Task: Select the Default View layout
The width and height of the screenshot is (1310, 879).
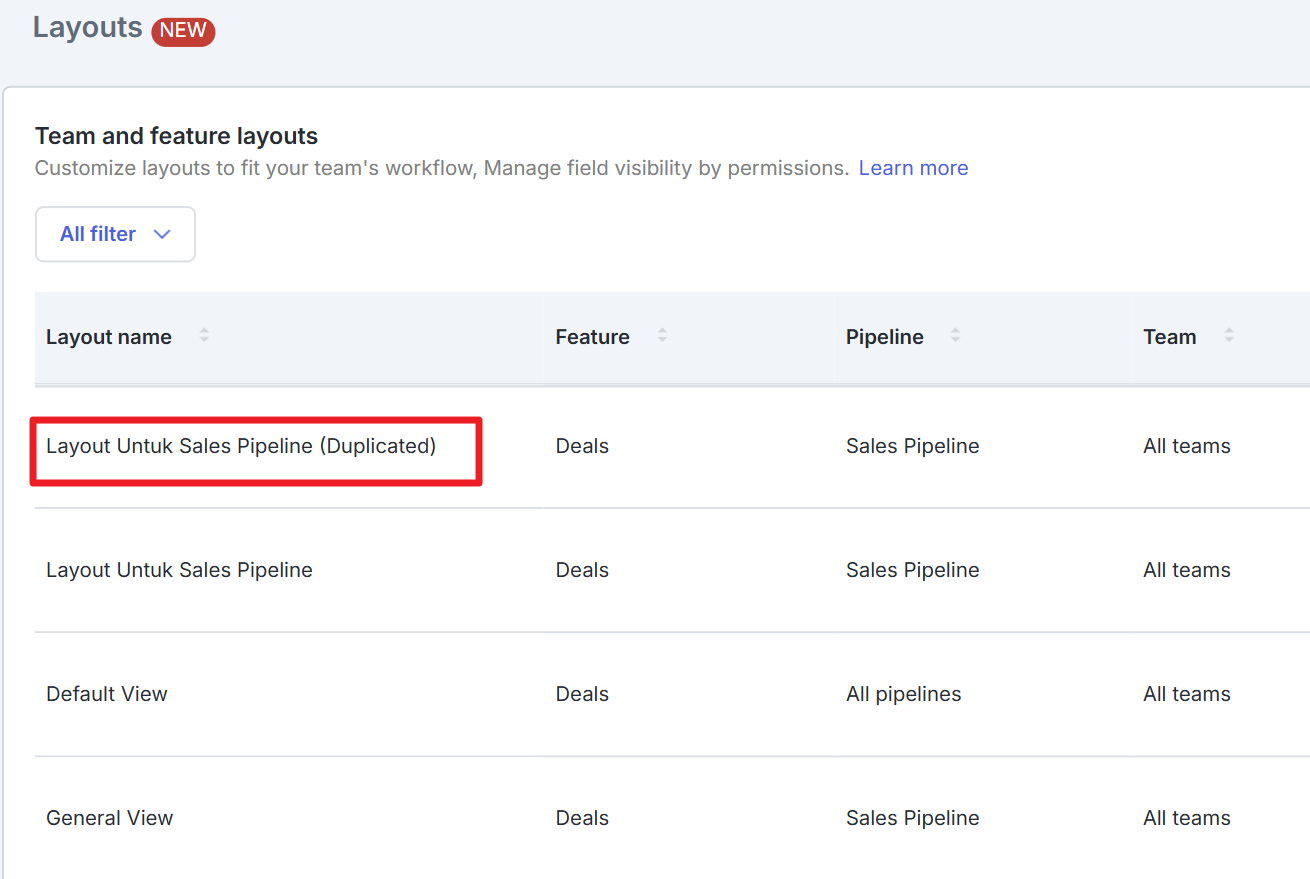Action: coord(106,694)
